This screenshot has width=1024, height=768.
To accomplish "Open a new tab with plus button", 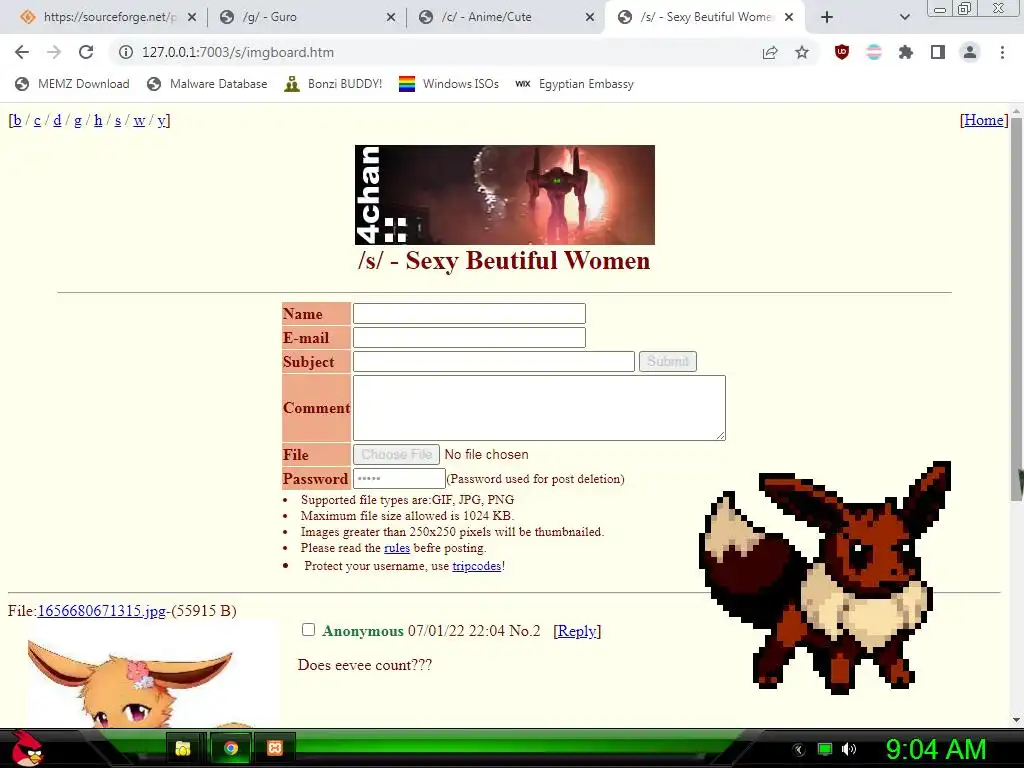I will pyautogui.click(x=827, y=17).
